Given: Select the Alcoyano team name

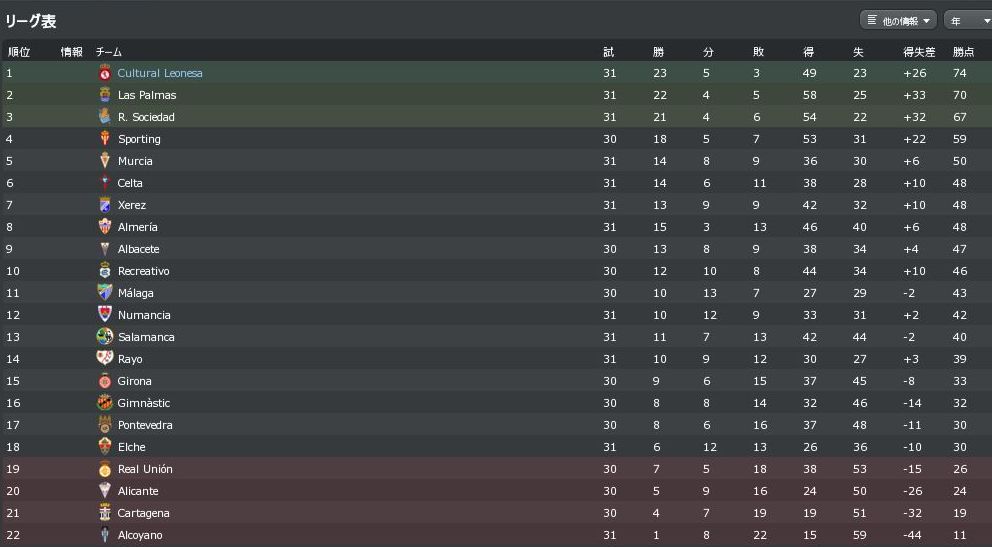Looking at the screenshot, I should [140, 535].
